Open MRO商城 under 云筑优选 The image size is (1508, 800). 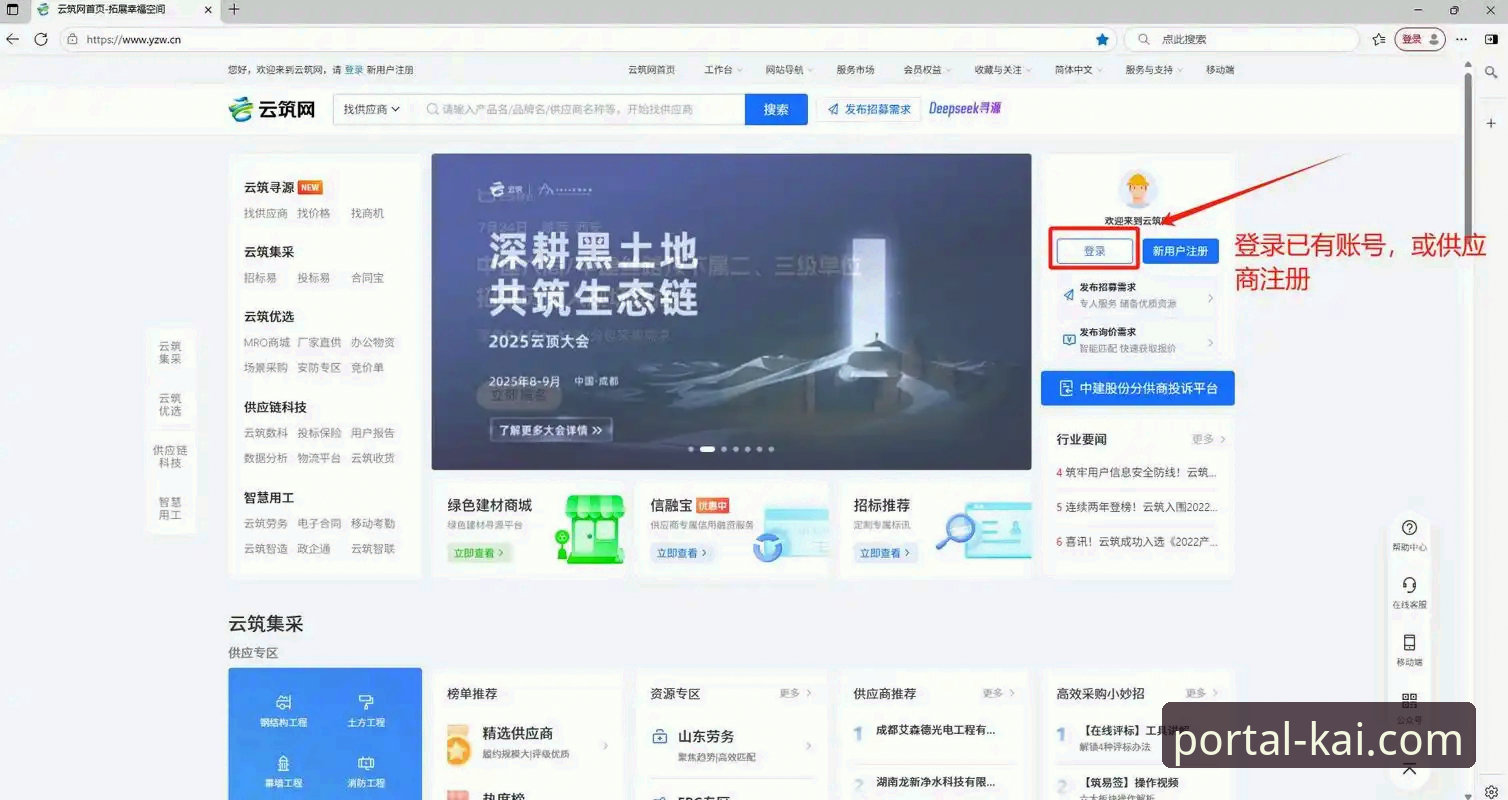(x=267, y=342)
